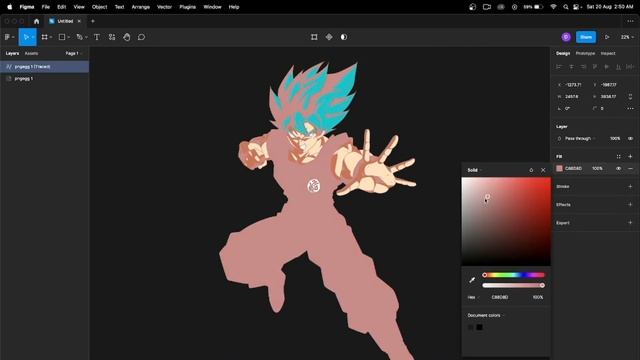
Task: Open the Plugins menu
Action: 187,7
